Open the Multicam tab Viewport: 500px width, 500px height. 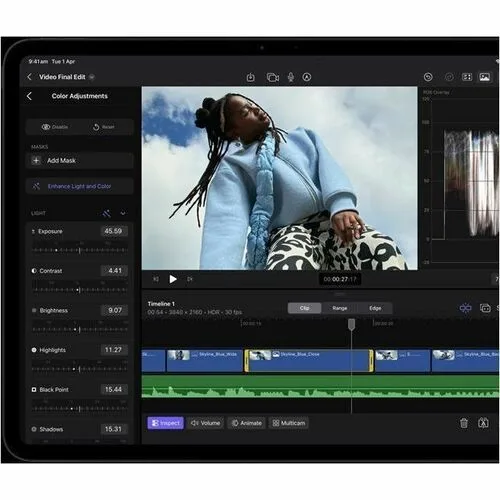pyautogui.click(x=289, y=423)
